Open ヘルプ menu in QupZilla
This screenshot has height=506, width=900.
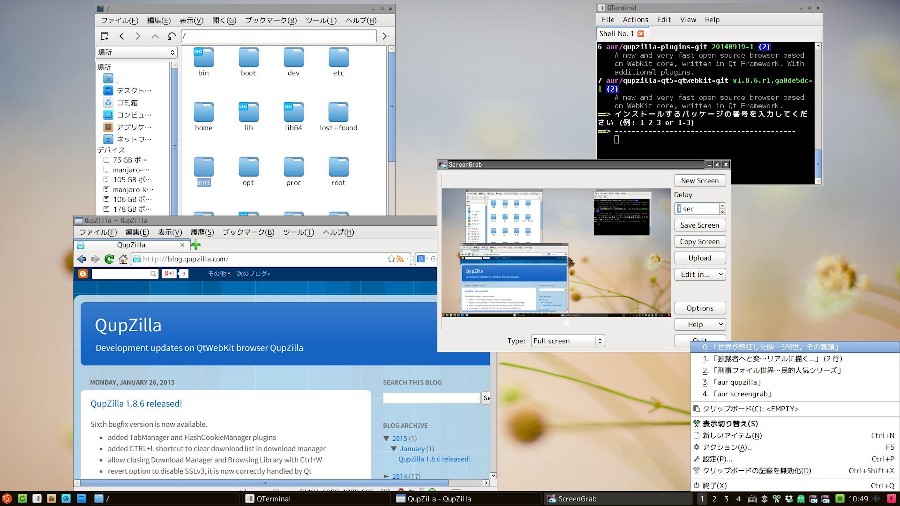(x=338, y=232)
